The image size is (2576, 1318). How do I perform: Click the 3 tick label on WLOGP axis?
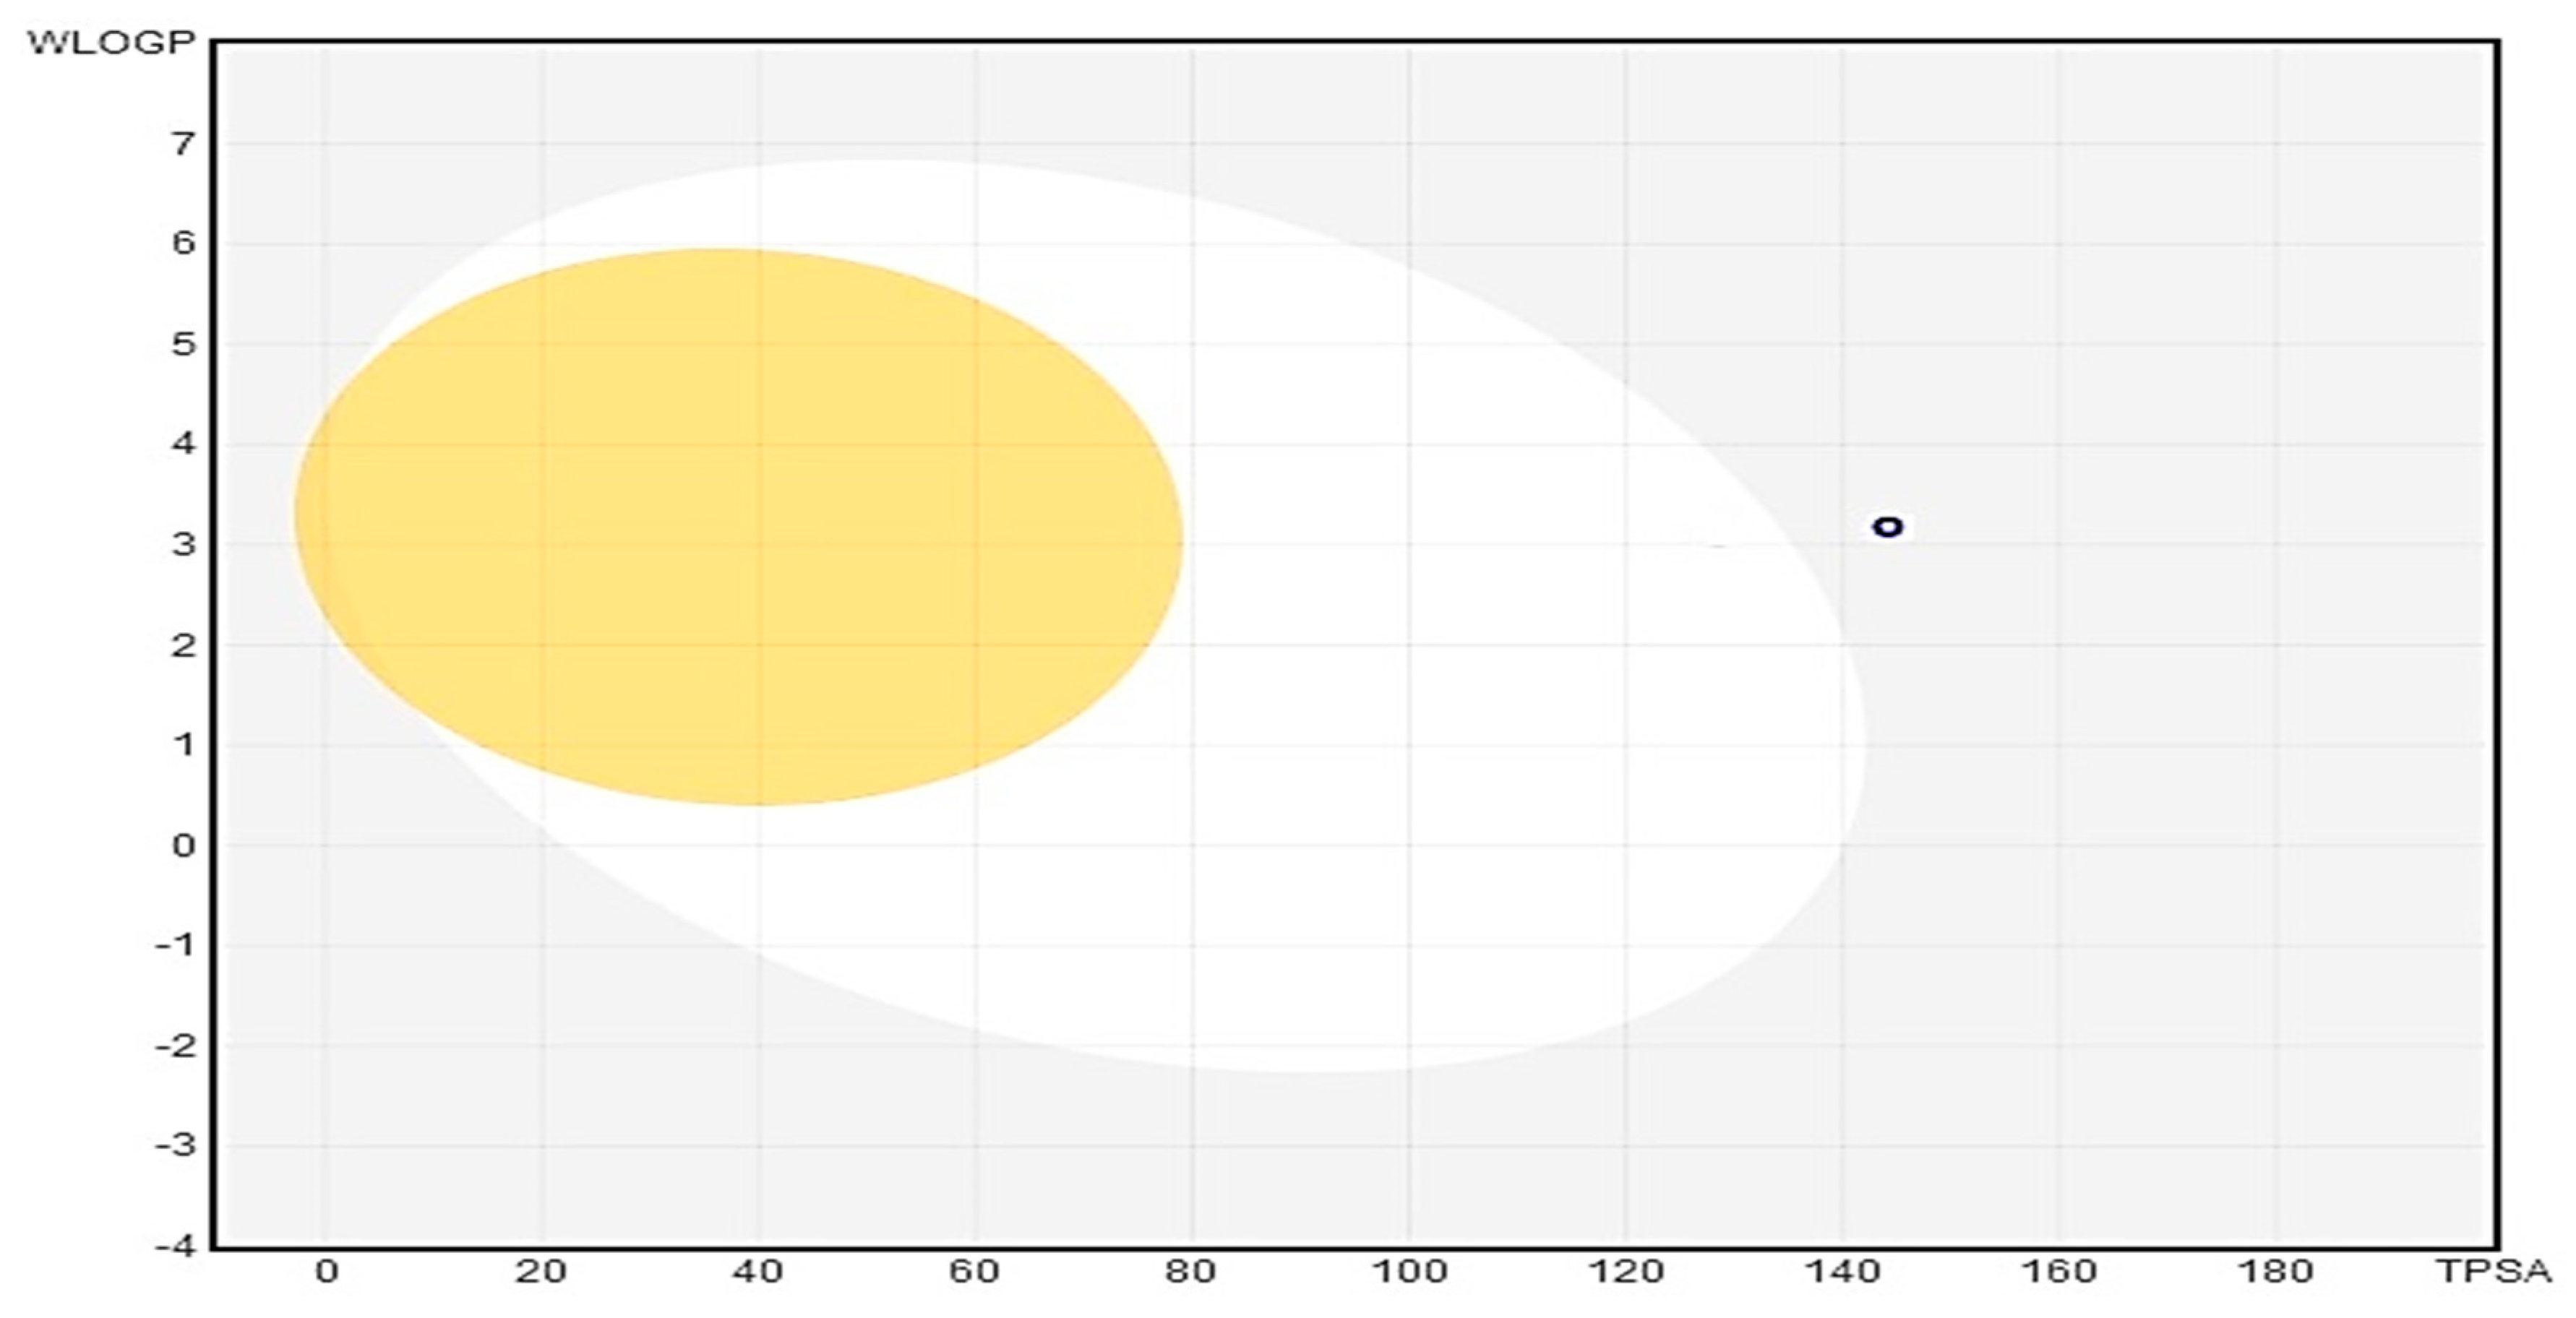tap(182, 545)
